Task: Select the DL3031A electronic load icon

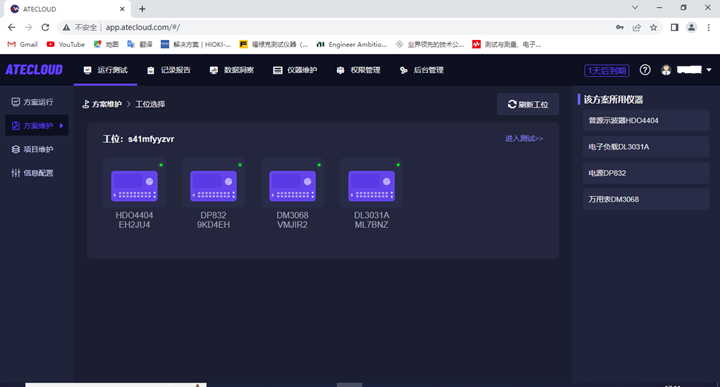Action: (x=371, y=185)
